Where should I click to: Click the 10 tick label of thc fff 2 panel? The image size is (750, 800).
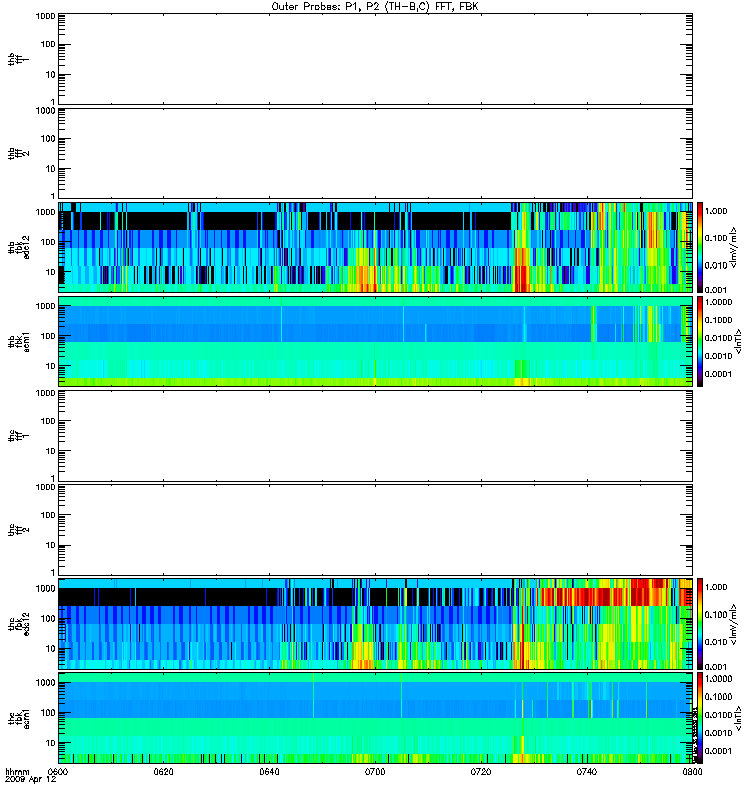[x=51, y=545]
